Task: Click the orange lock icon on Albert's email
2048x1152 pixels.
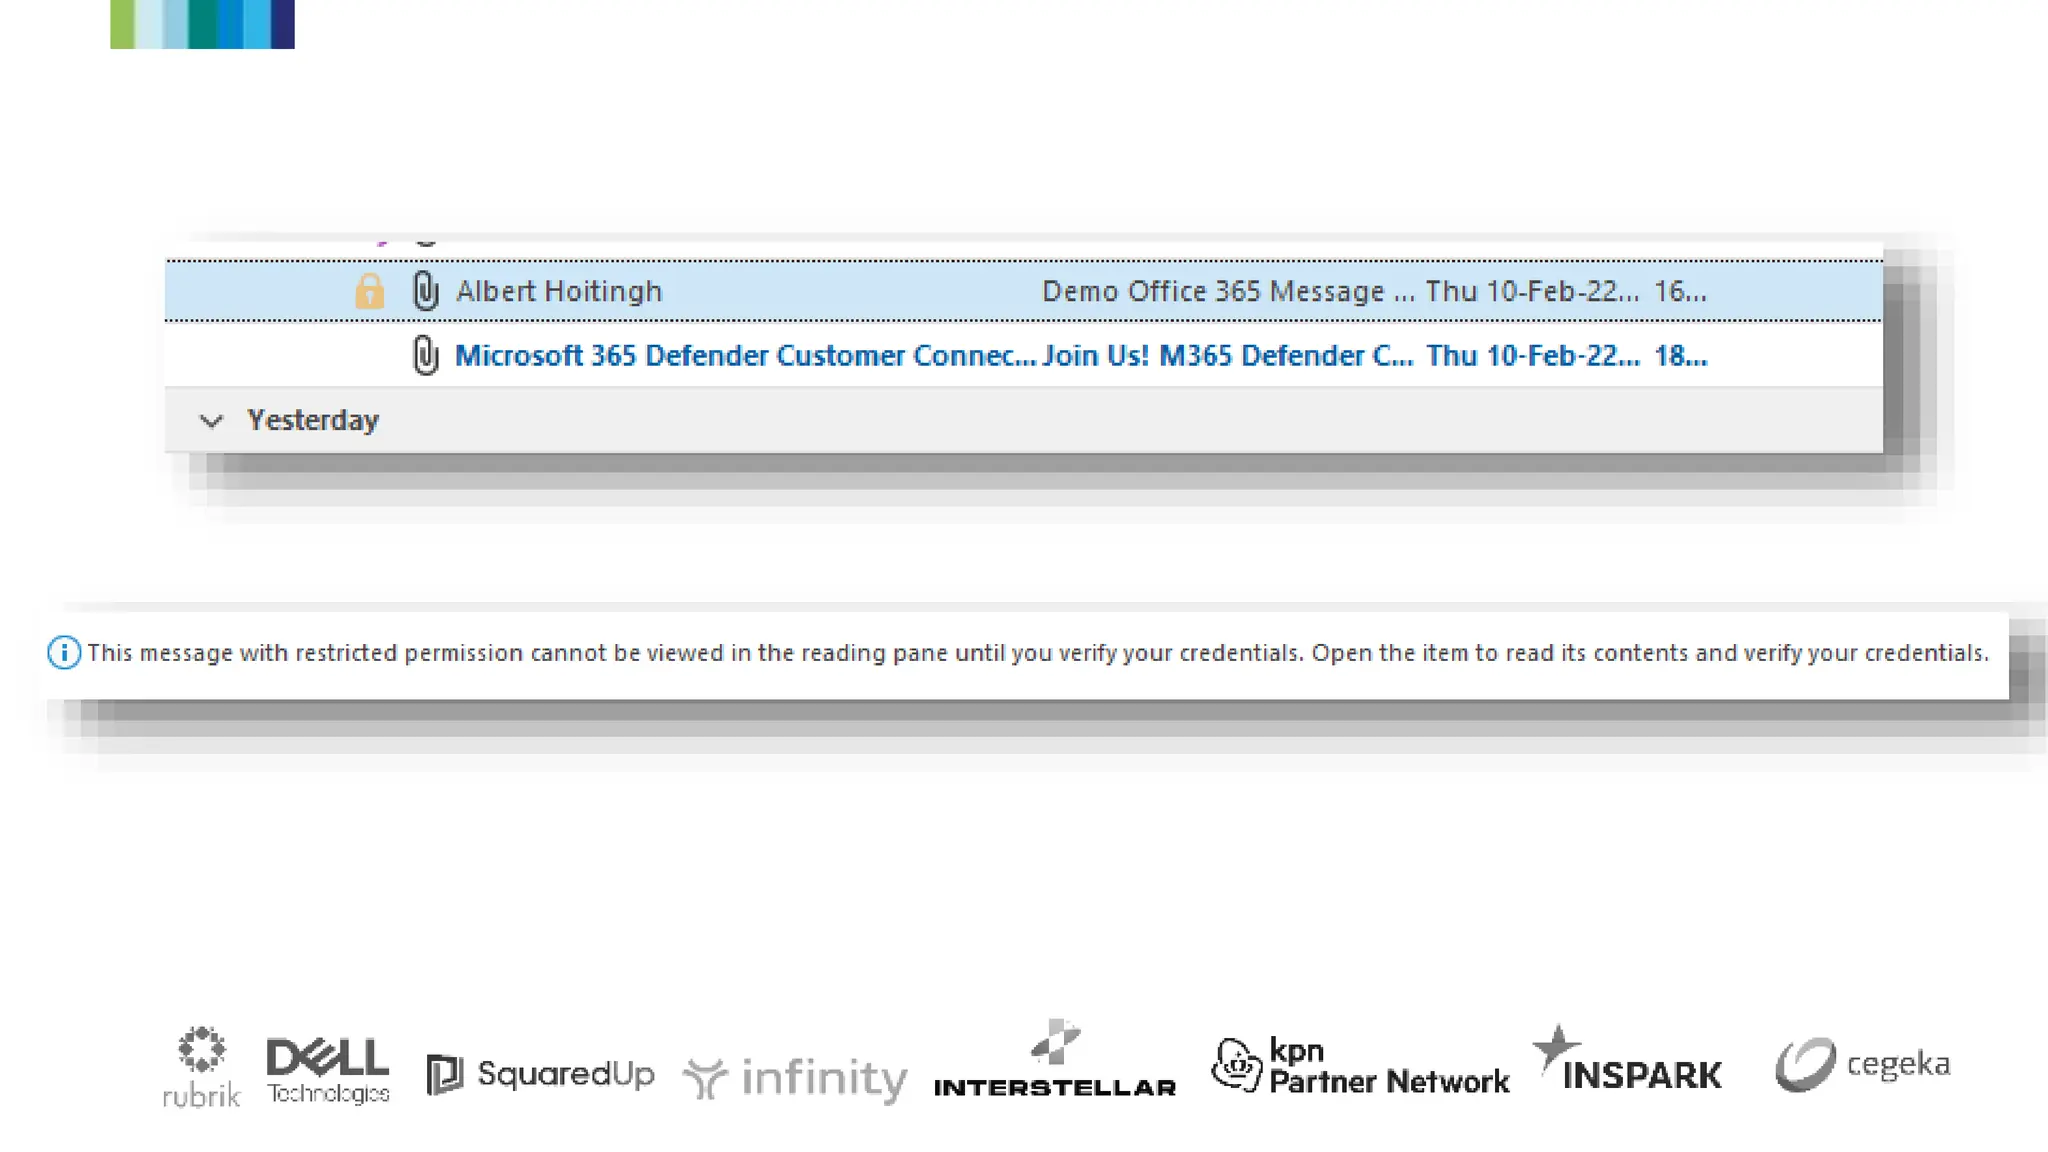Action: (x=369, y=291)
